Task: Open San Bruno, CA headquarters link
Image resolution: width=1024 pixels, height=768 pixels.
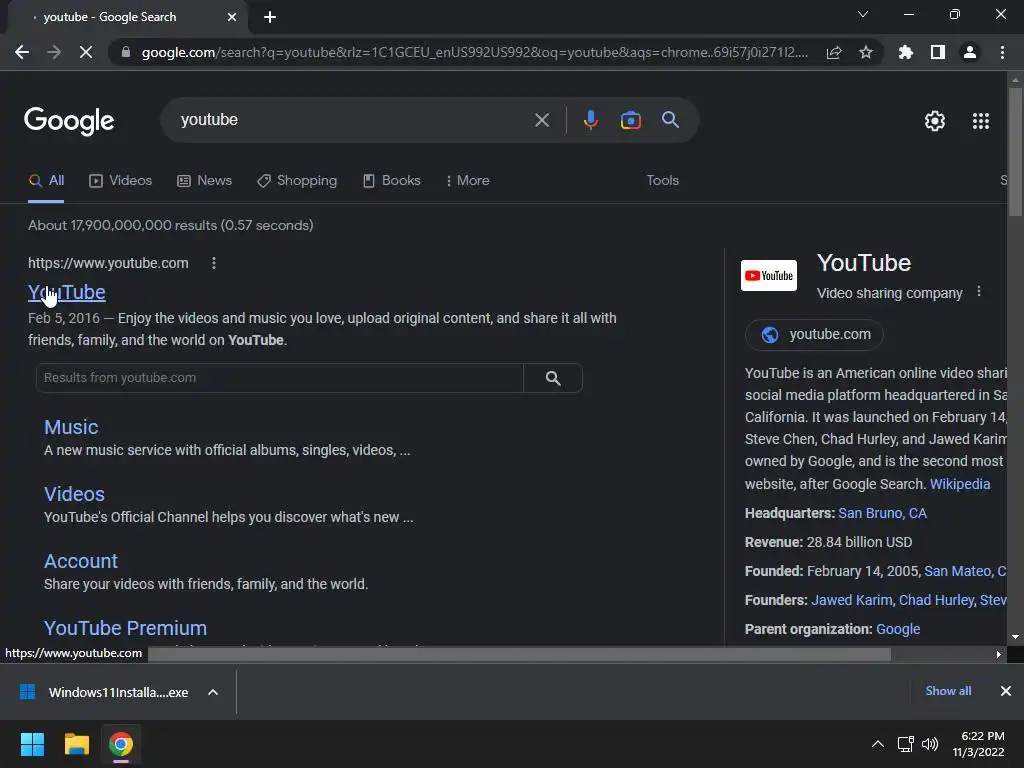Action: click(x=882, y=513)
